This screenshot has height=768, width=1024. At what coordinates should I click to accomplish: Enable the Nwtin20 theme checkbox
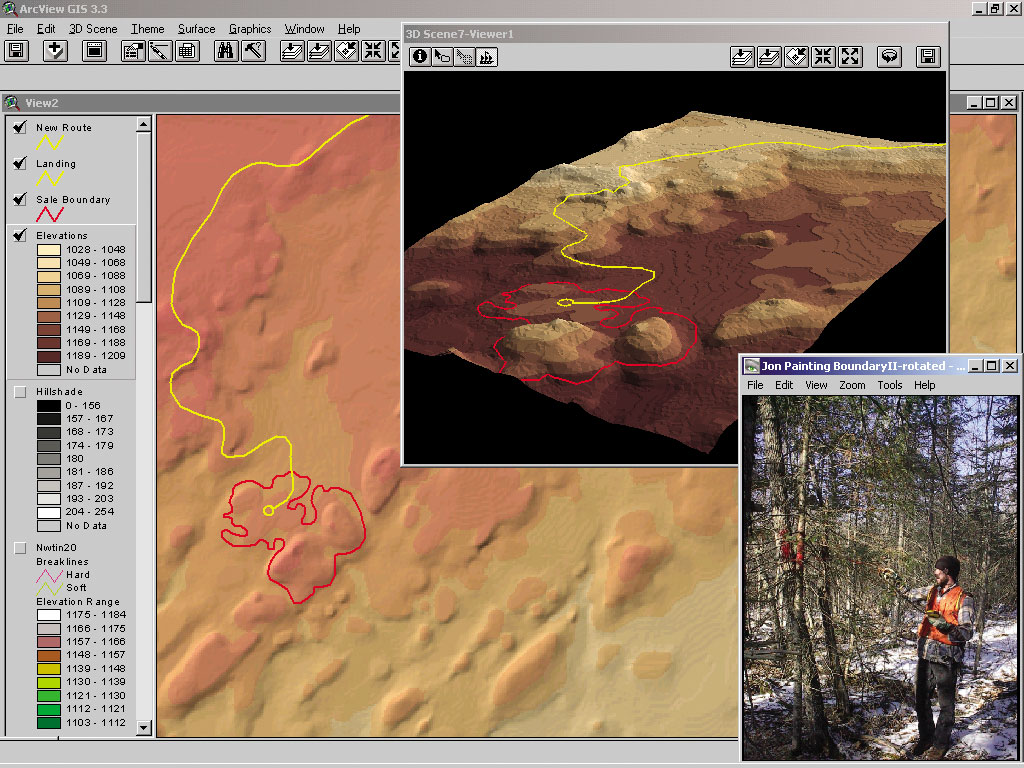pos(20,548)
